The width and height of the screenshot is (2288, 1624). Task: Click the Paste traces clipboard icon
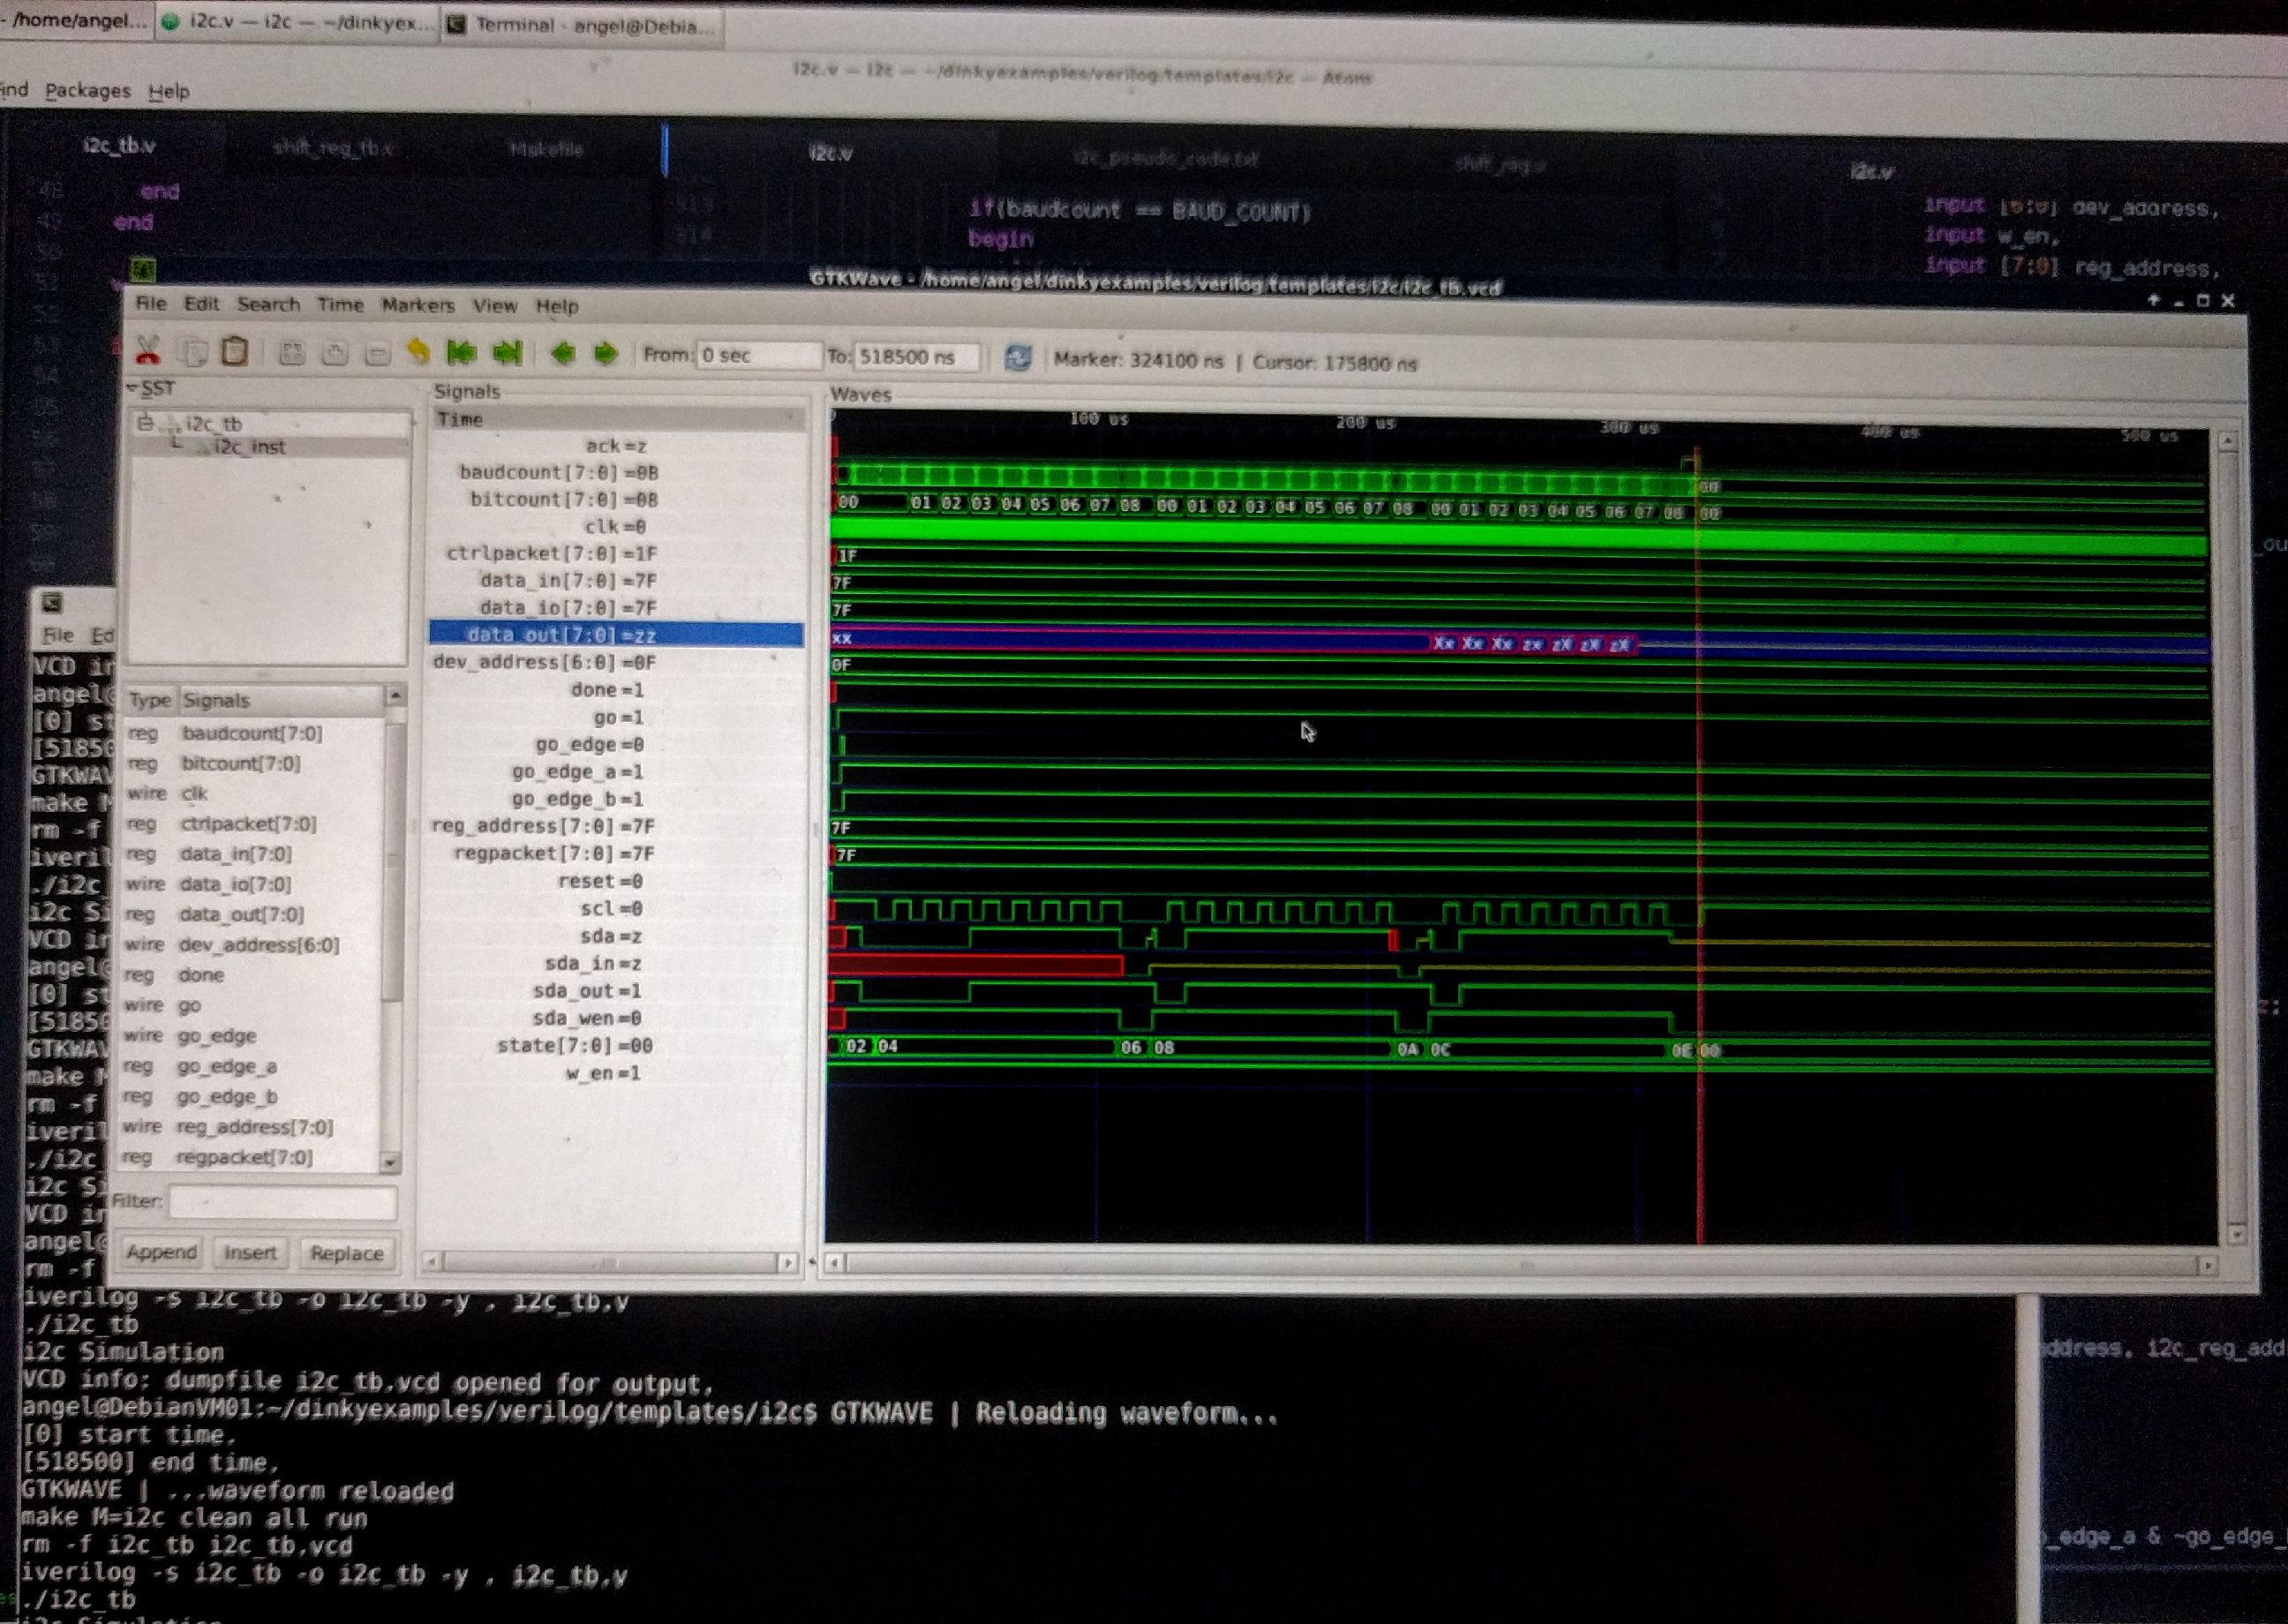click(x=235, y=351)
